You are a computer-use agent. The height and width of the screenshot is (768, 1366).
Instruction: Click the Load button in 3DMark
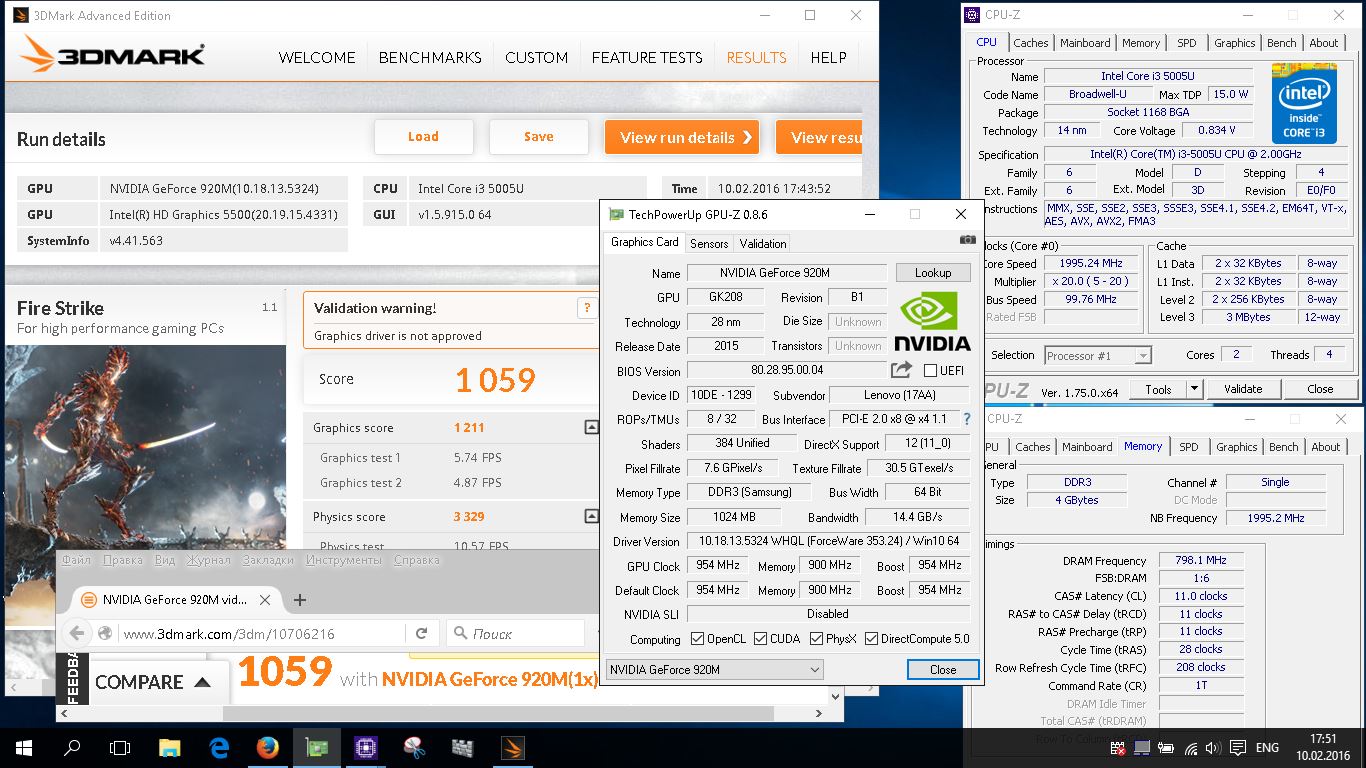tap(423, 137)
